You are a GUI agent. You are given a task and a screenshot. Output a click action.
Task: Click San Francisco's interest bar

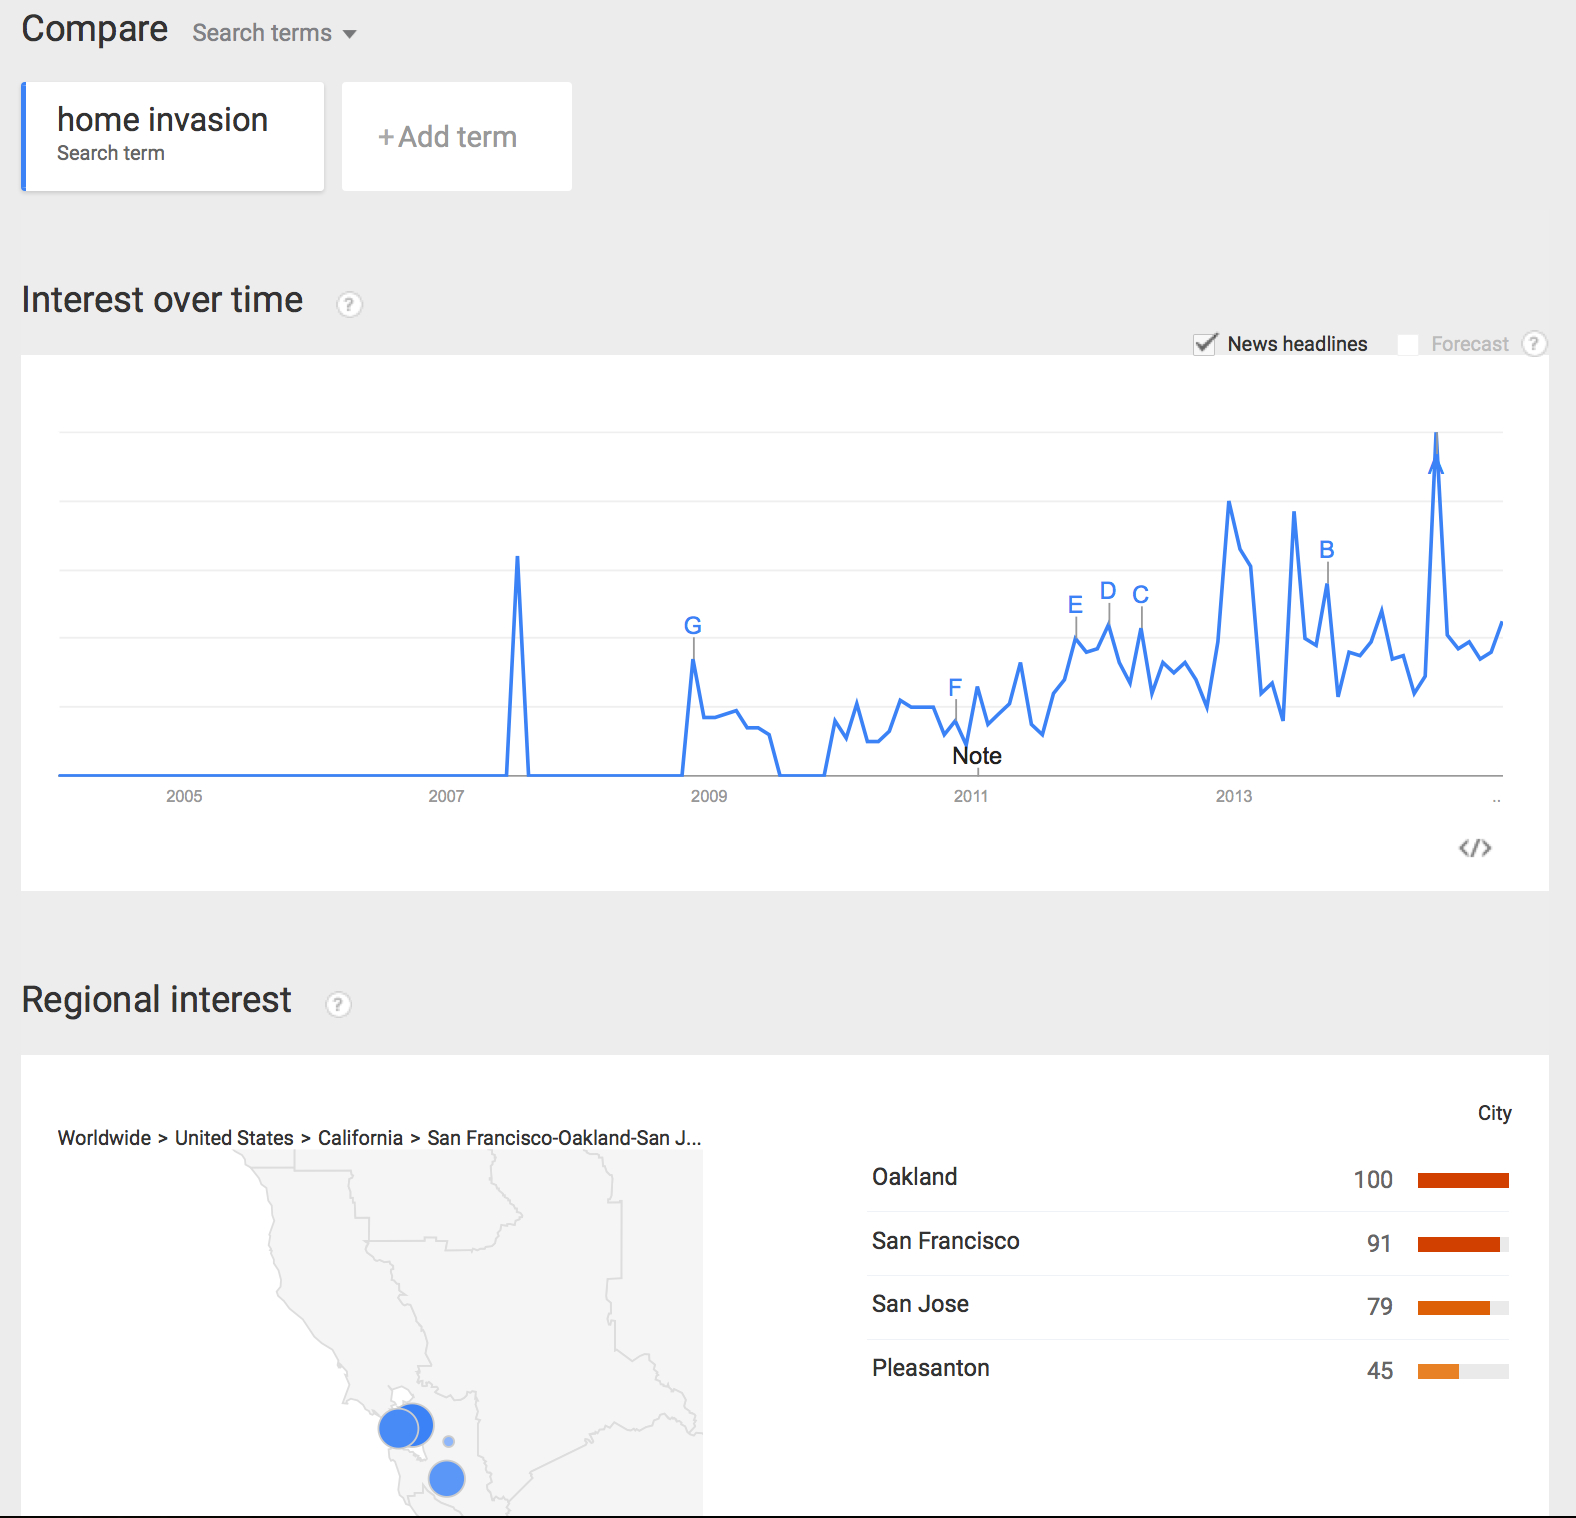click(1463, 1245)
